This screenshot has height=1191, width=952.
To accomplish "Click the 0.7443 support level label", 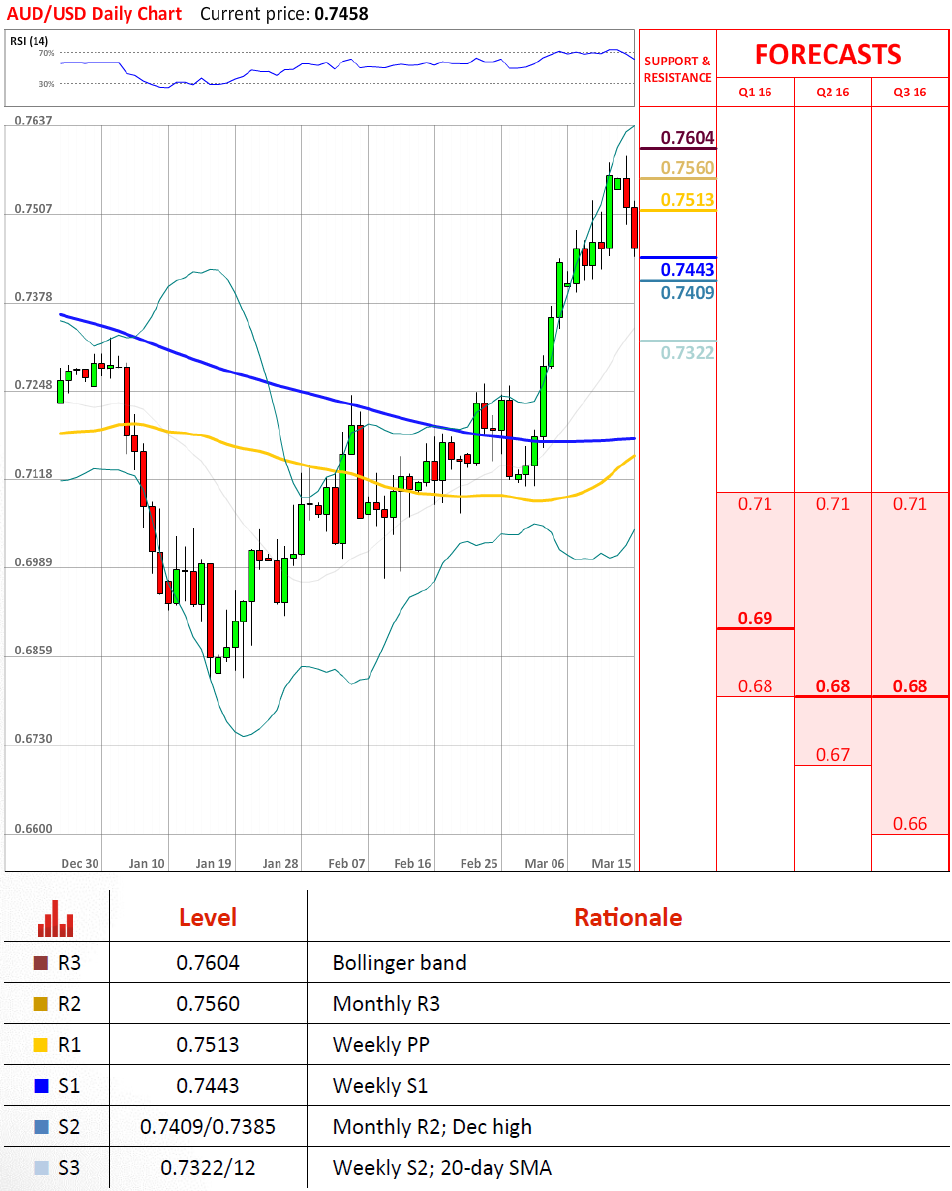I will pos(687,269).
